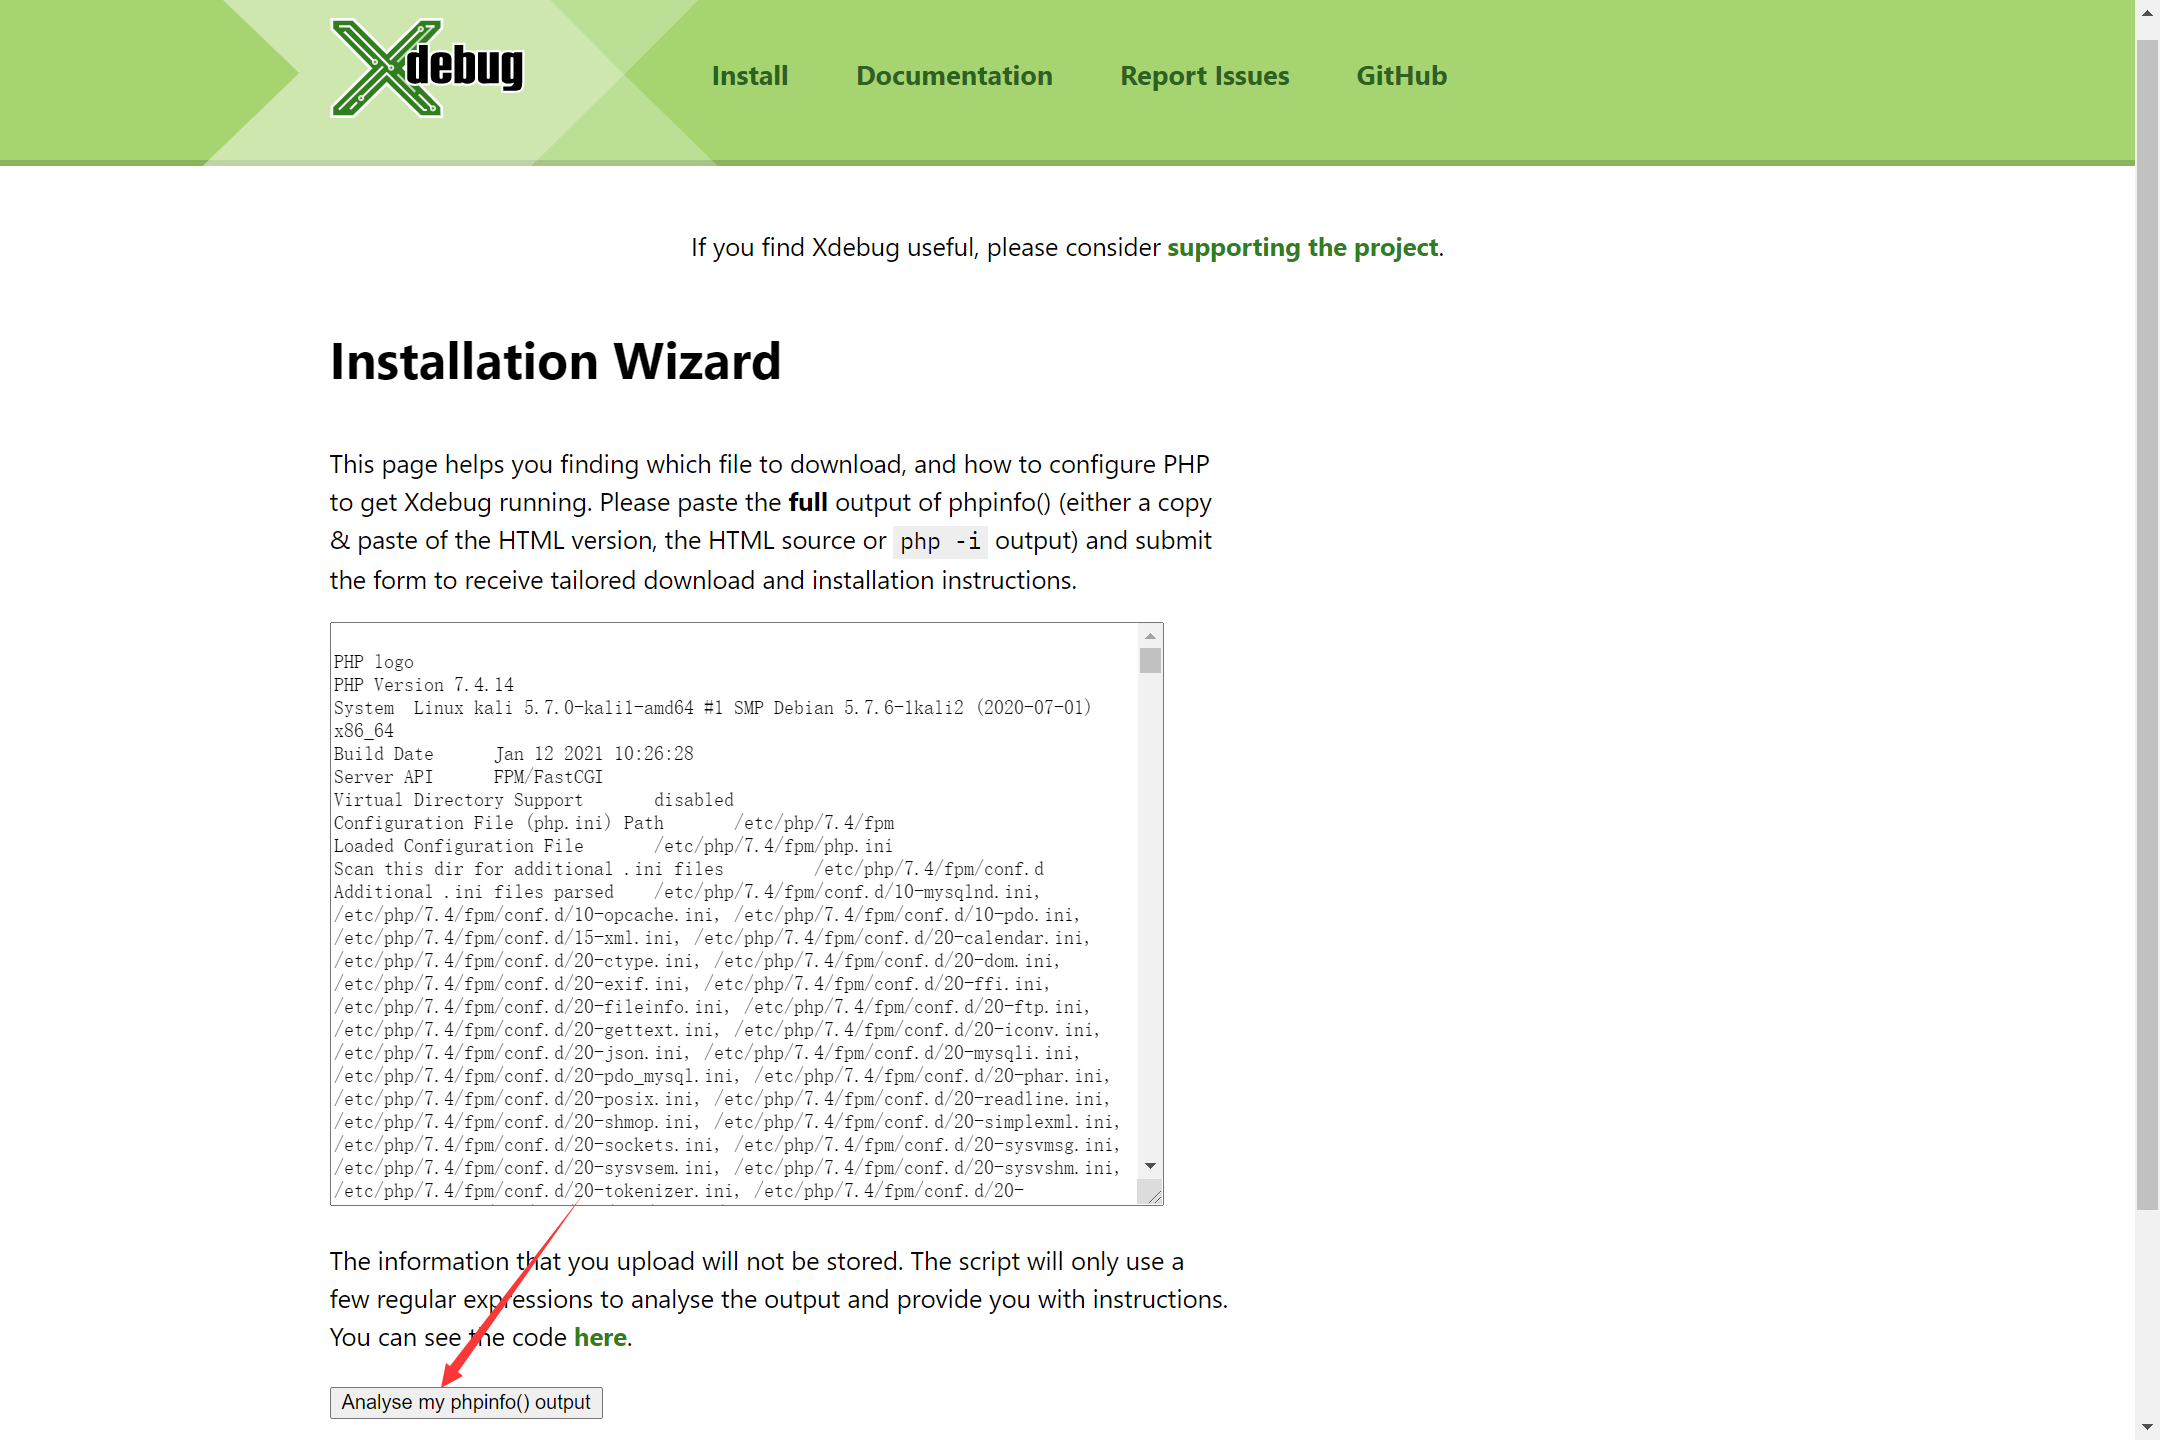Open the Install menu item
Image resolution: width=2160 pixels, height=1440 pixels.
point(749,76)
